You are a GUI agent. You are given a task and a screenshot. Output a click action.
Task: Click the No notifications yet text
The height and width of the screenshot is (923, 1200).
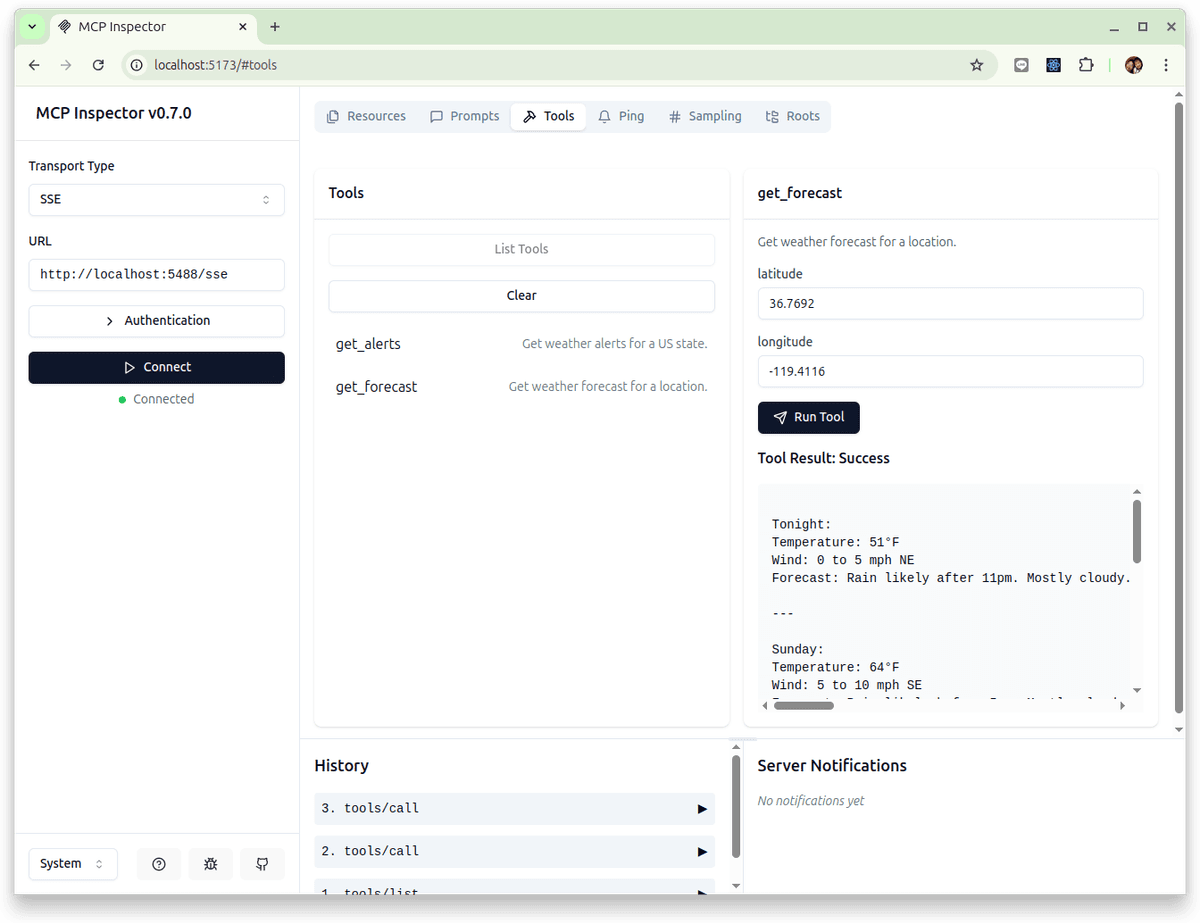[x=811, y=801]
